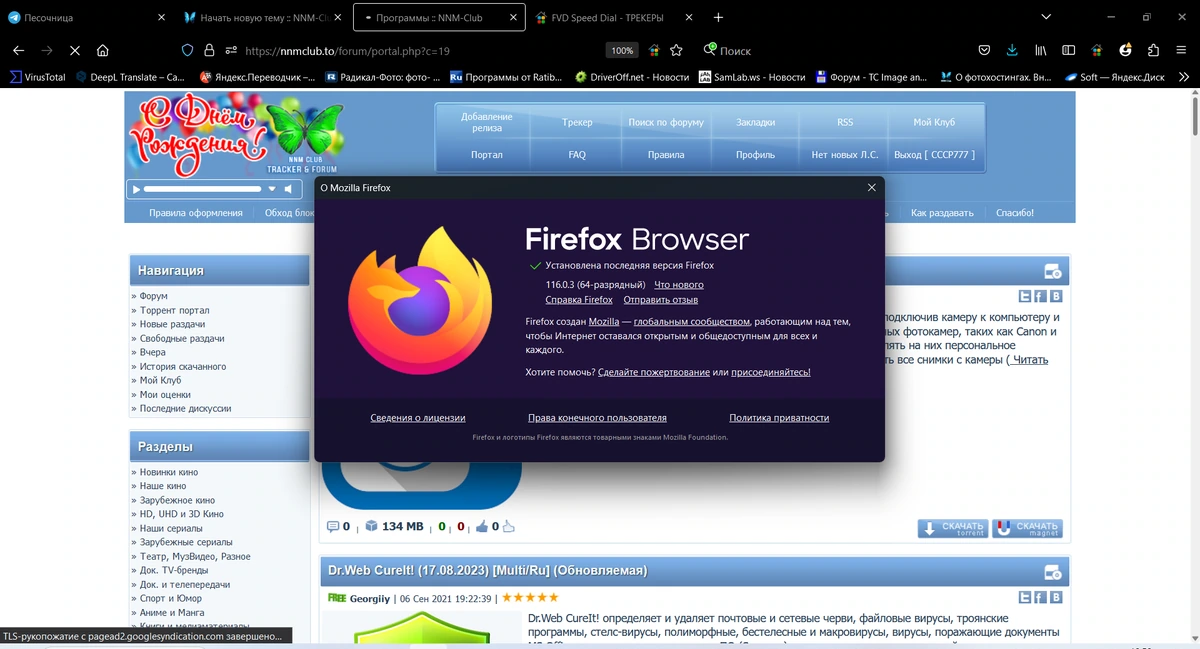This screenshot has width=1200, height=649.
Task: Share first post on Facebook icon
Action: click(x=1040, y=296)
